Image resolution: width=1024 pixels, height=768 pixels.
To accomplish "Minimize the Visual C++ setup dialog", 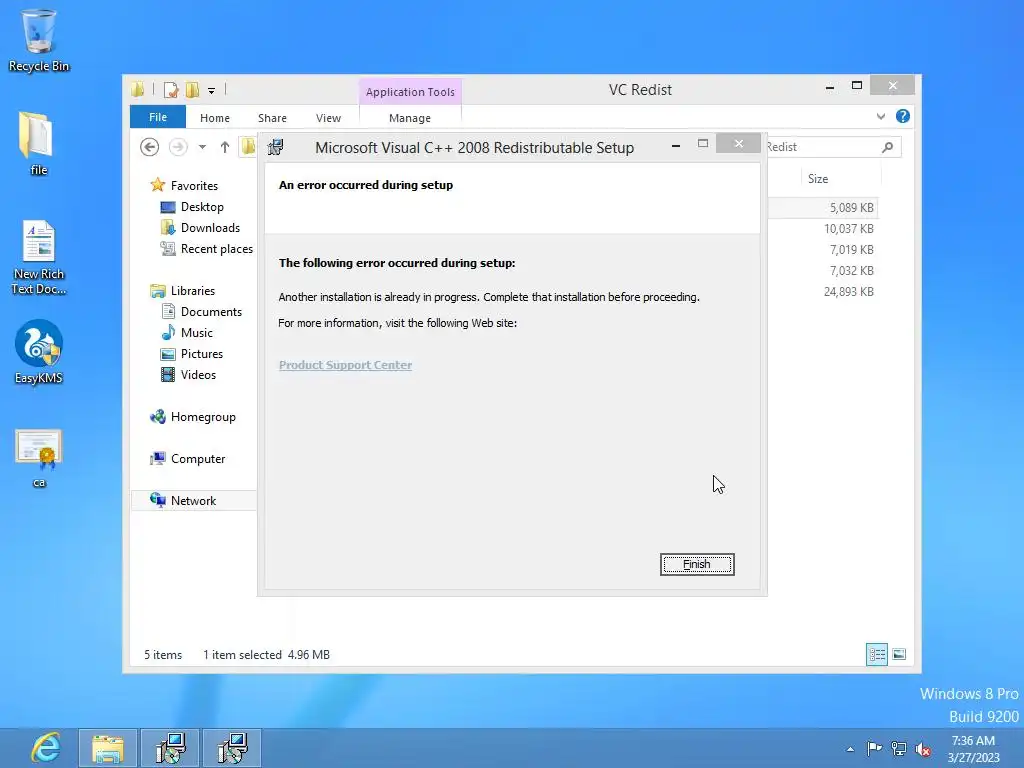I will click(x=676, y=144).
